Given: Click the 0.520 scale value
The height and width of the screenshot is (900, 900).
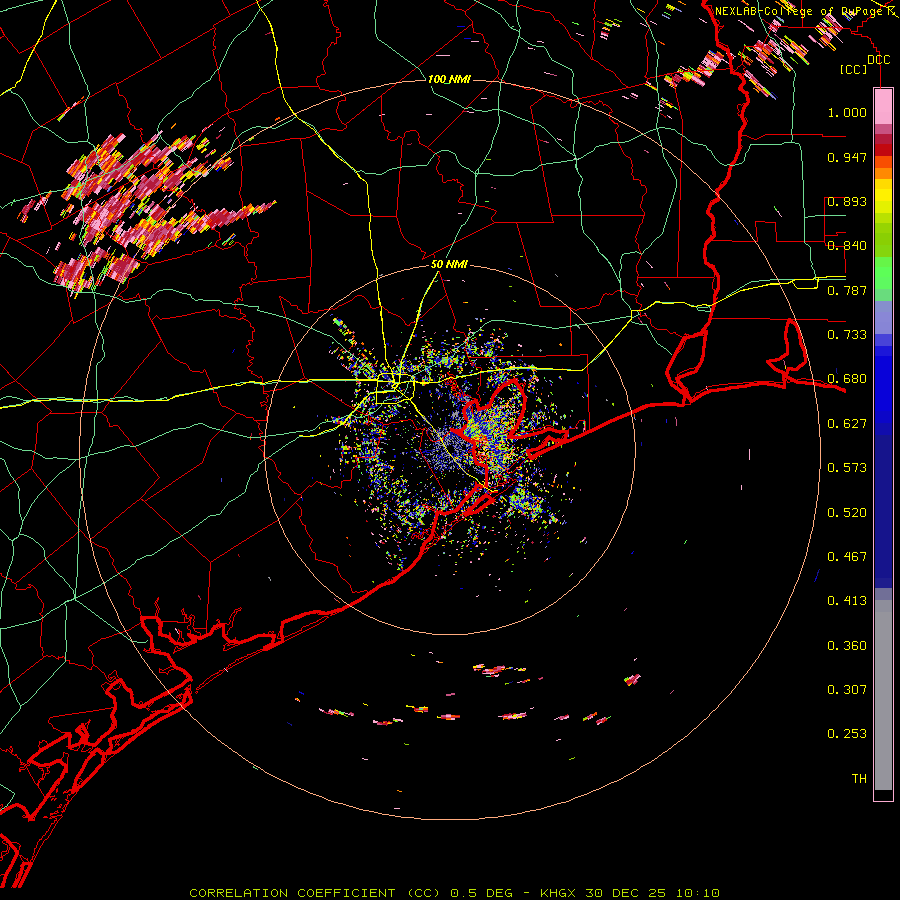Looking at the screenshot, I should point(847,513).
